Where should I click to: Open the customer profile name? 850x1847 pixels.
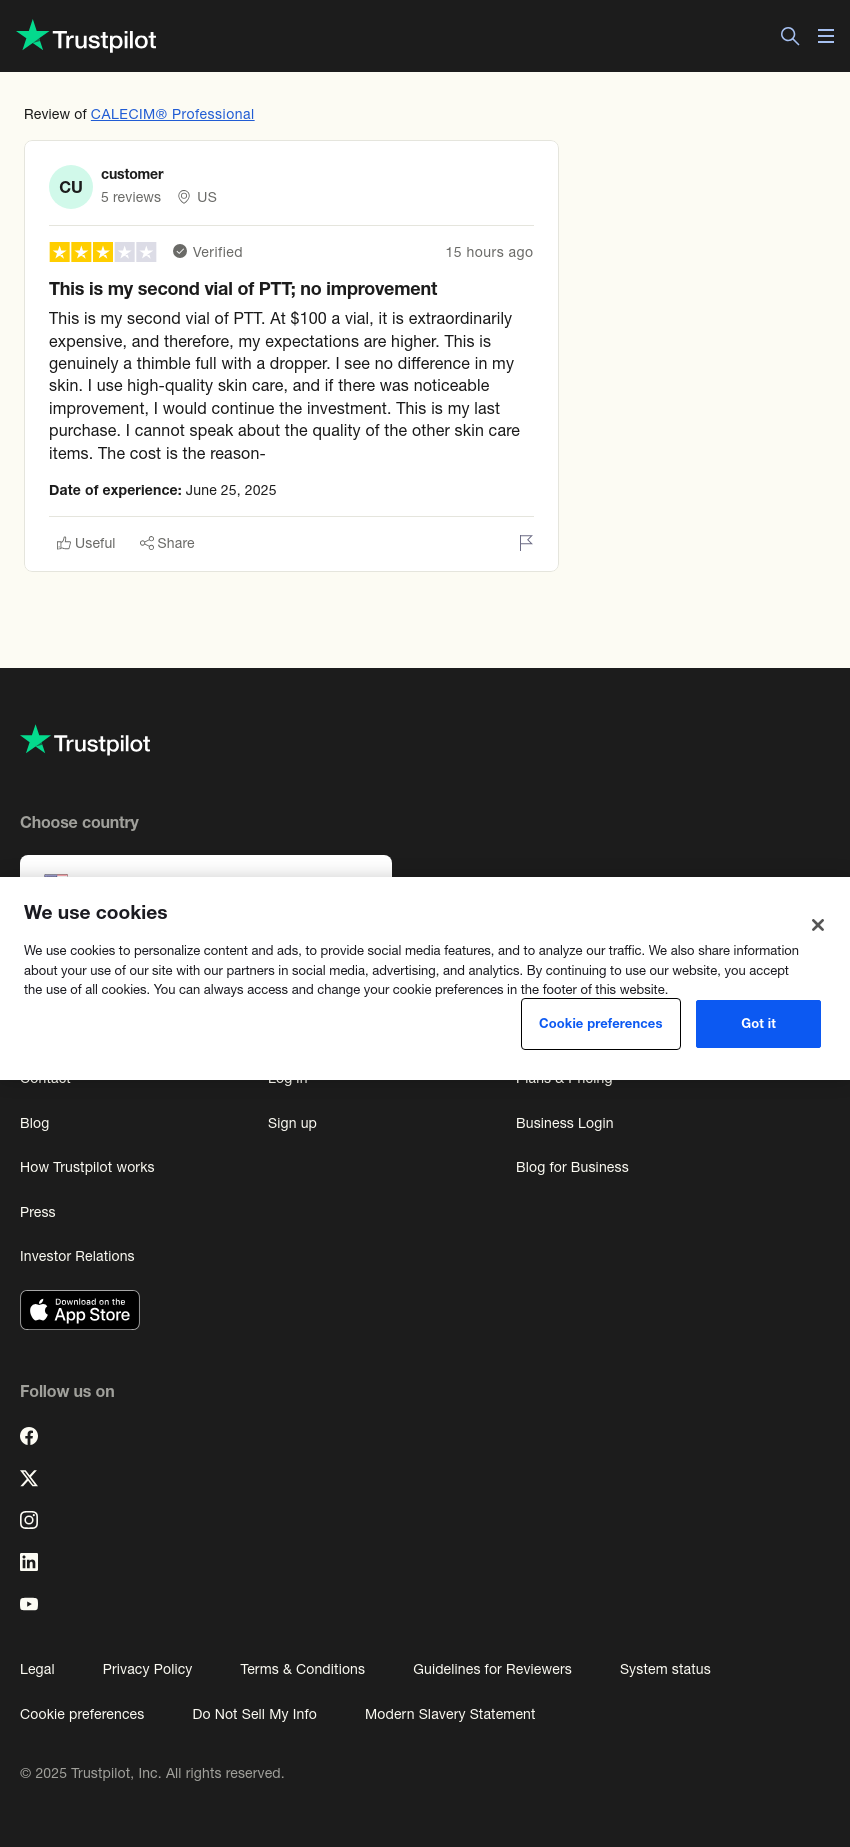tap(132, 174)
